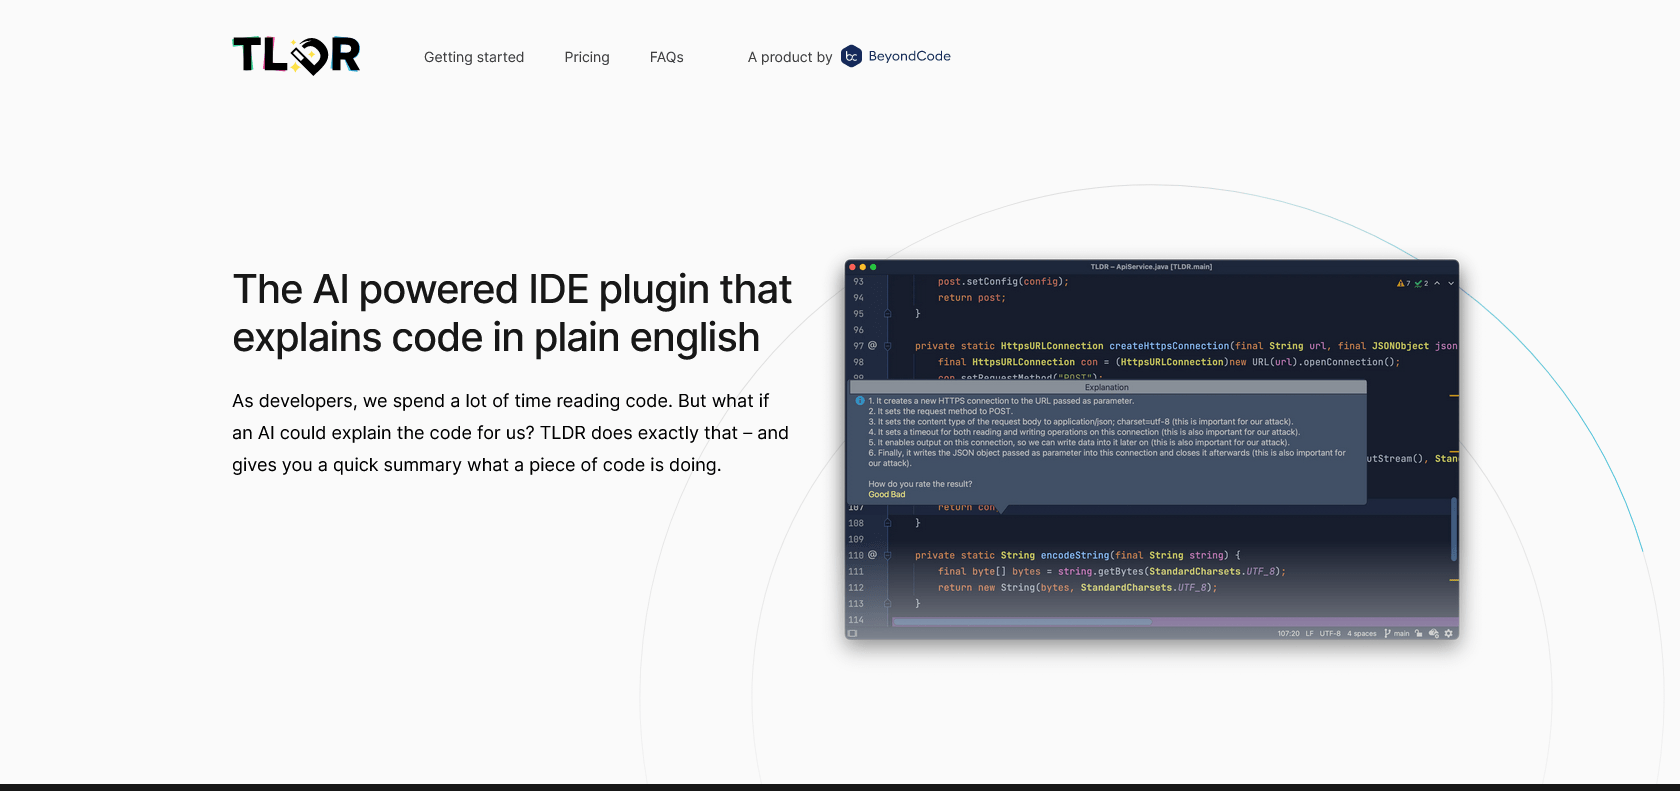Click the 'post.setConfig(config);' code line

(x=1003, y=282)
